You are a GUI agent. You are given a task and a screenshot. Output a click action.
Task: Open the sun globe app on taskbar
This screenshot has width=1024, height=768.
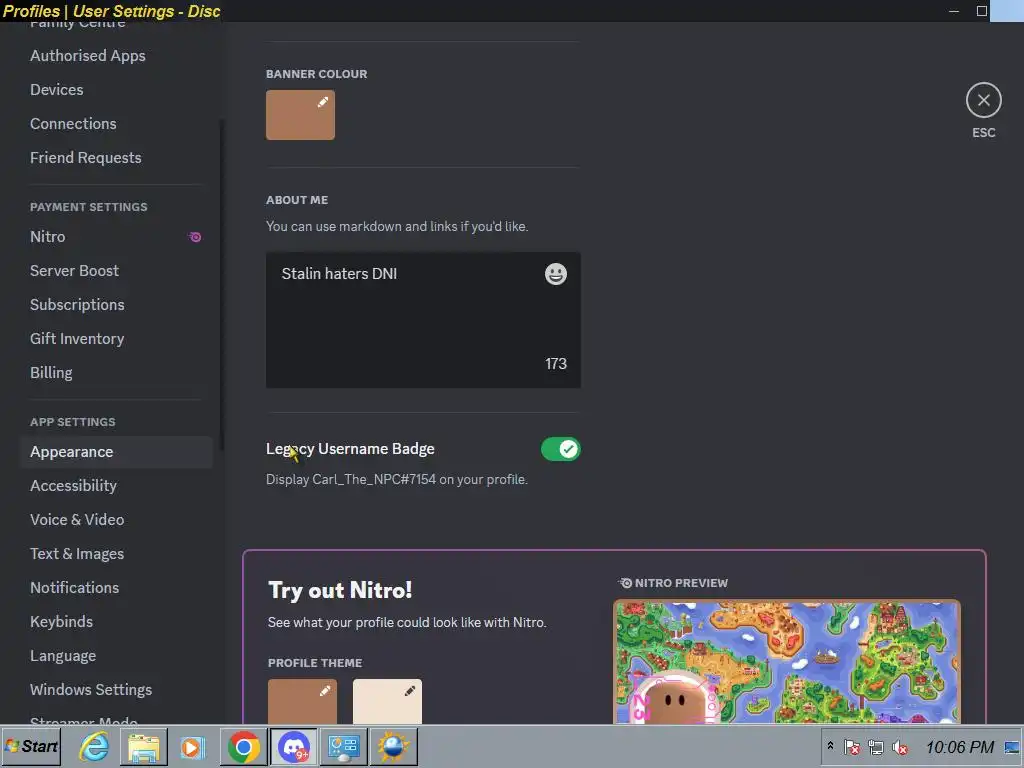coord(393,746)
